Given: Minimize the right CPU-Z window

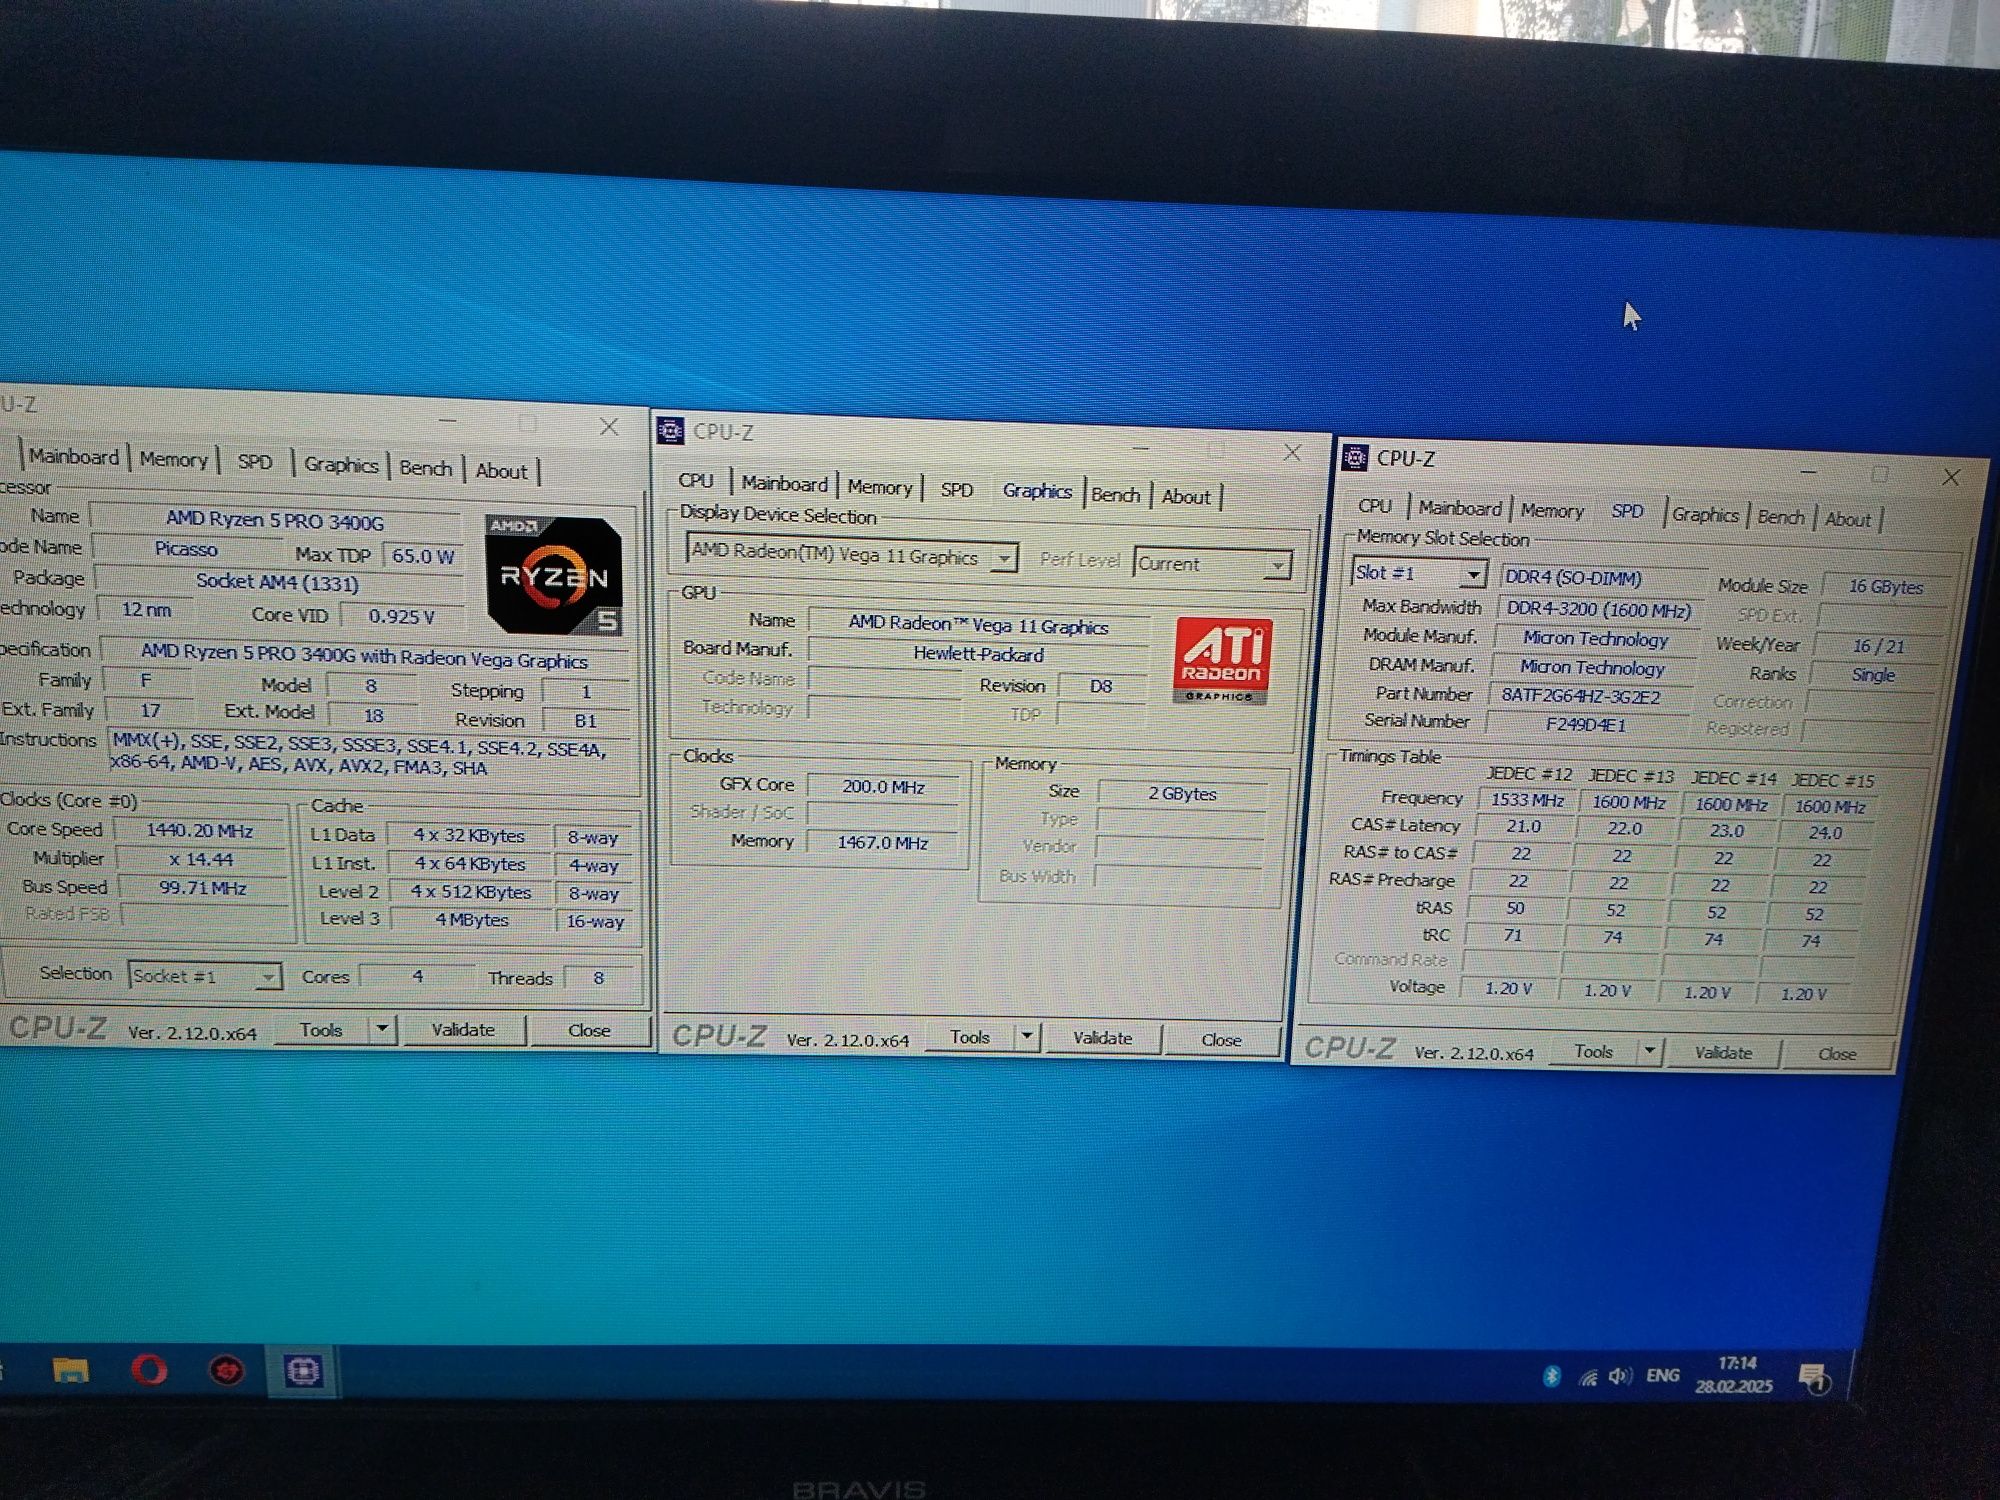Looking at the screenshot, I should point(1808,473).
